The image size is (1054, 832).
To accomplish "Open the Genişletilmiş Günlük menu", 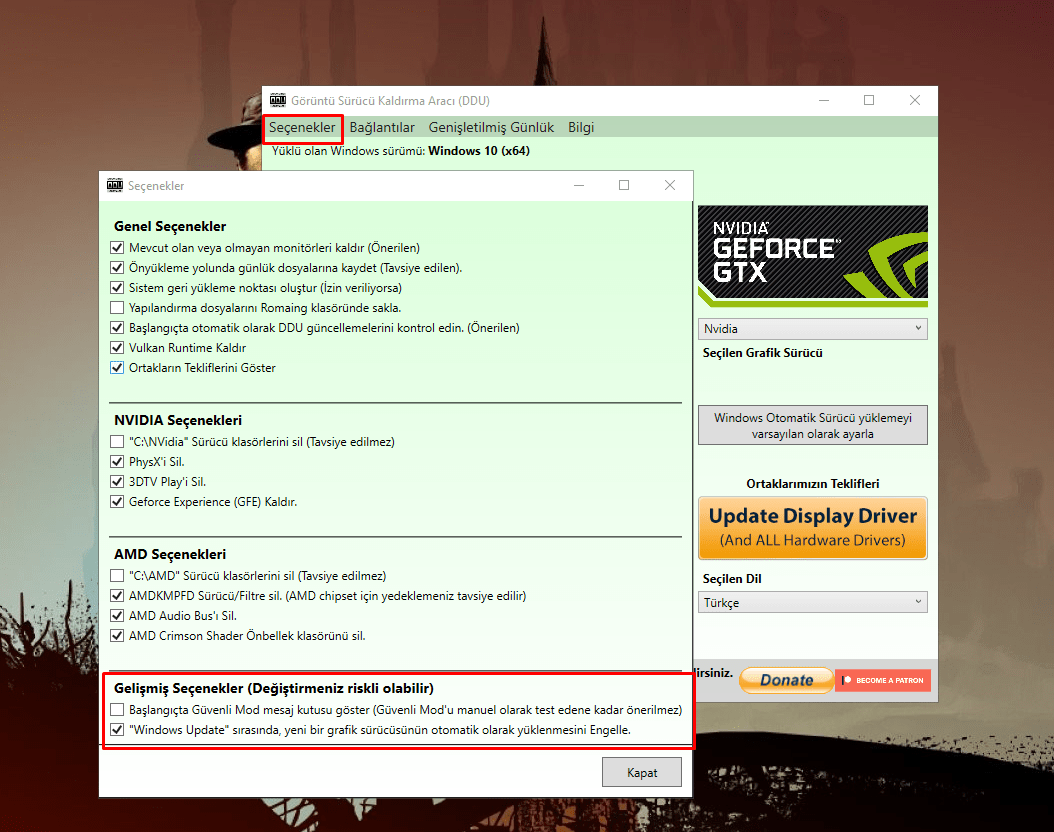I will coord(491,128).
